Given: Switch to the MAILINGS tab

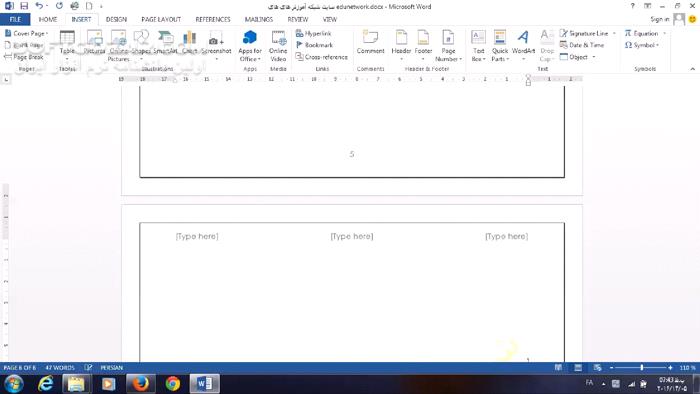Looking at the screenshot, I should click(258, 20).
